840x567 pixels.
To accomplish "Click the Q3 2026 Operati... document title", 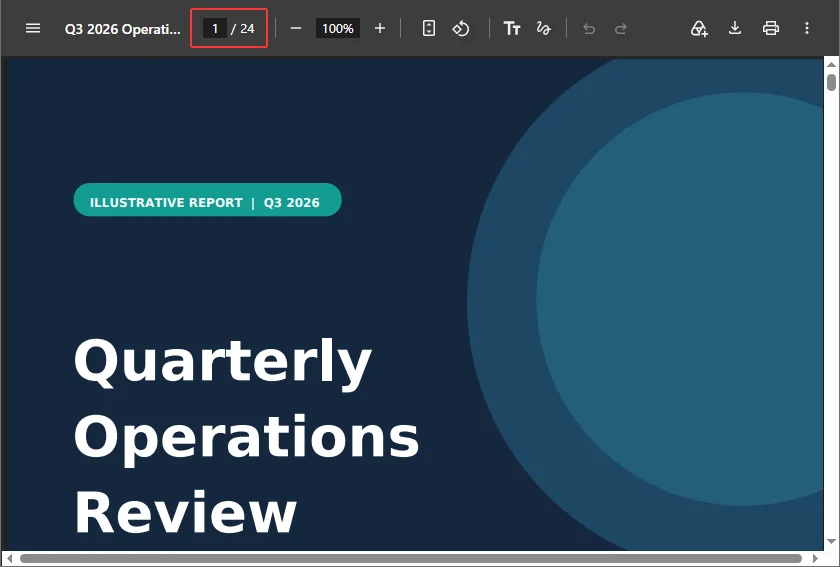I will click(x=123, y=29).
